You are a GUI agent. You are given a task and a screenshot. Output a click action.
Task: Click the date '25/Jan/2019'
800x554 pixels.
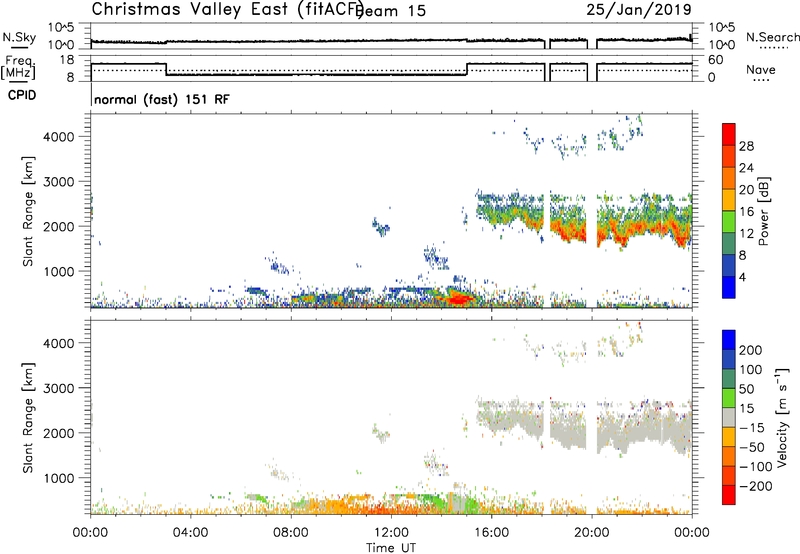pyautogui.click(x=639, y=9)
